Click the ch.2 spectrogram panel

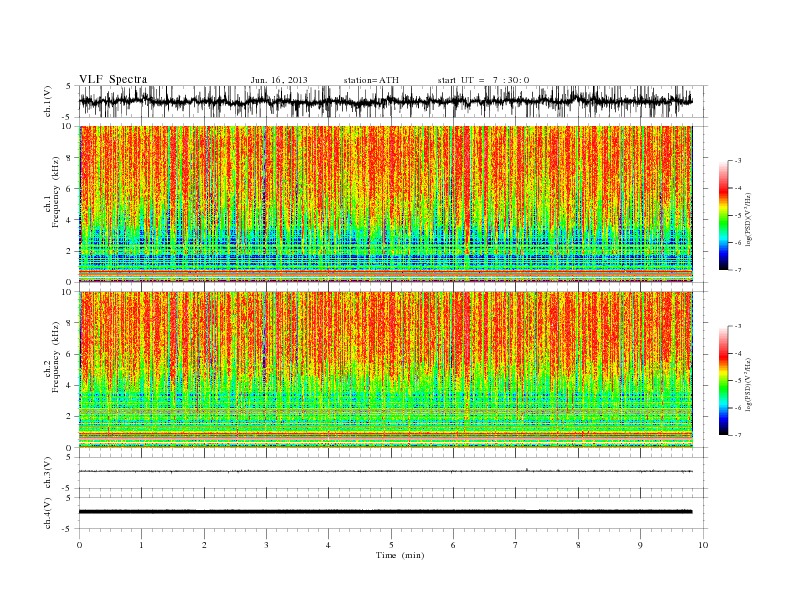385,370
